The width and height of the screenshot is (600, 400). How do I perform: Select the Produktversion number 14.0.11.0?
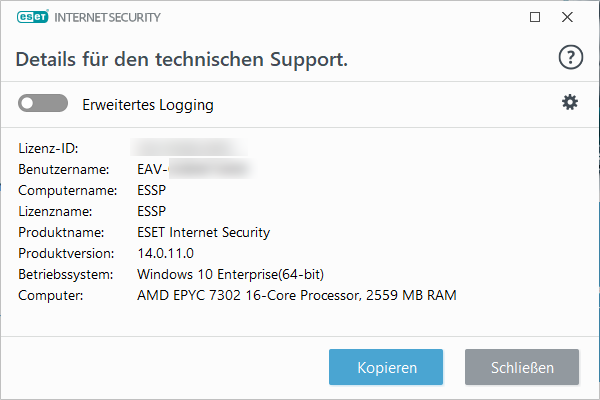[165, 253]
